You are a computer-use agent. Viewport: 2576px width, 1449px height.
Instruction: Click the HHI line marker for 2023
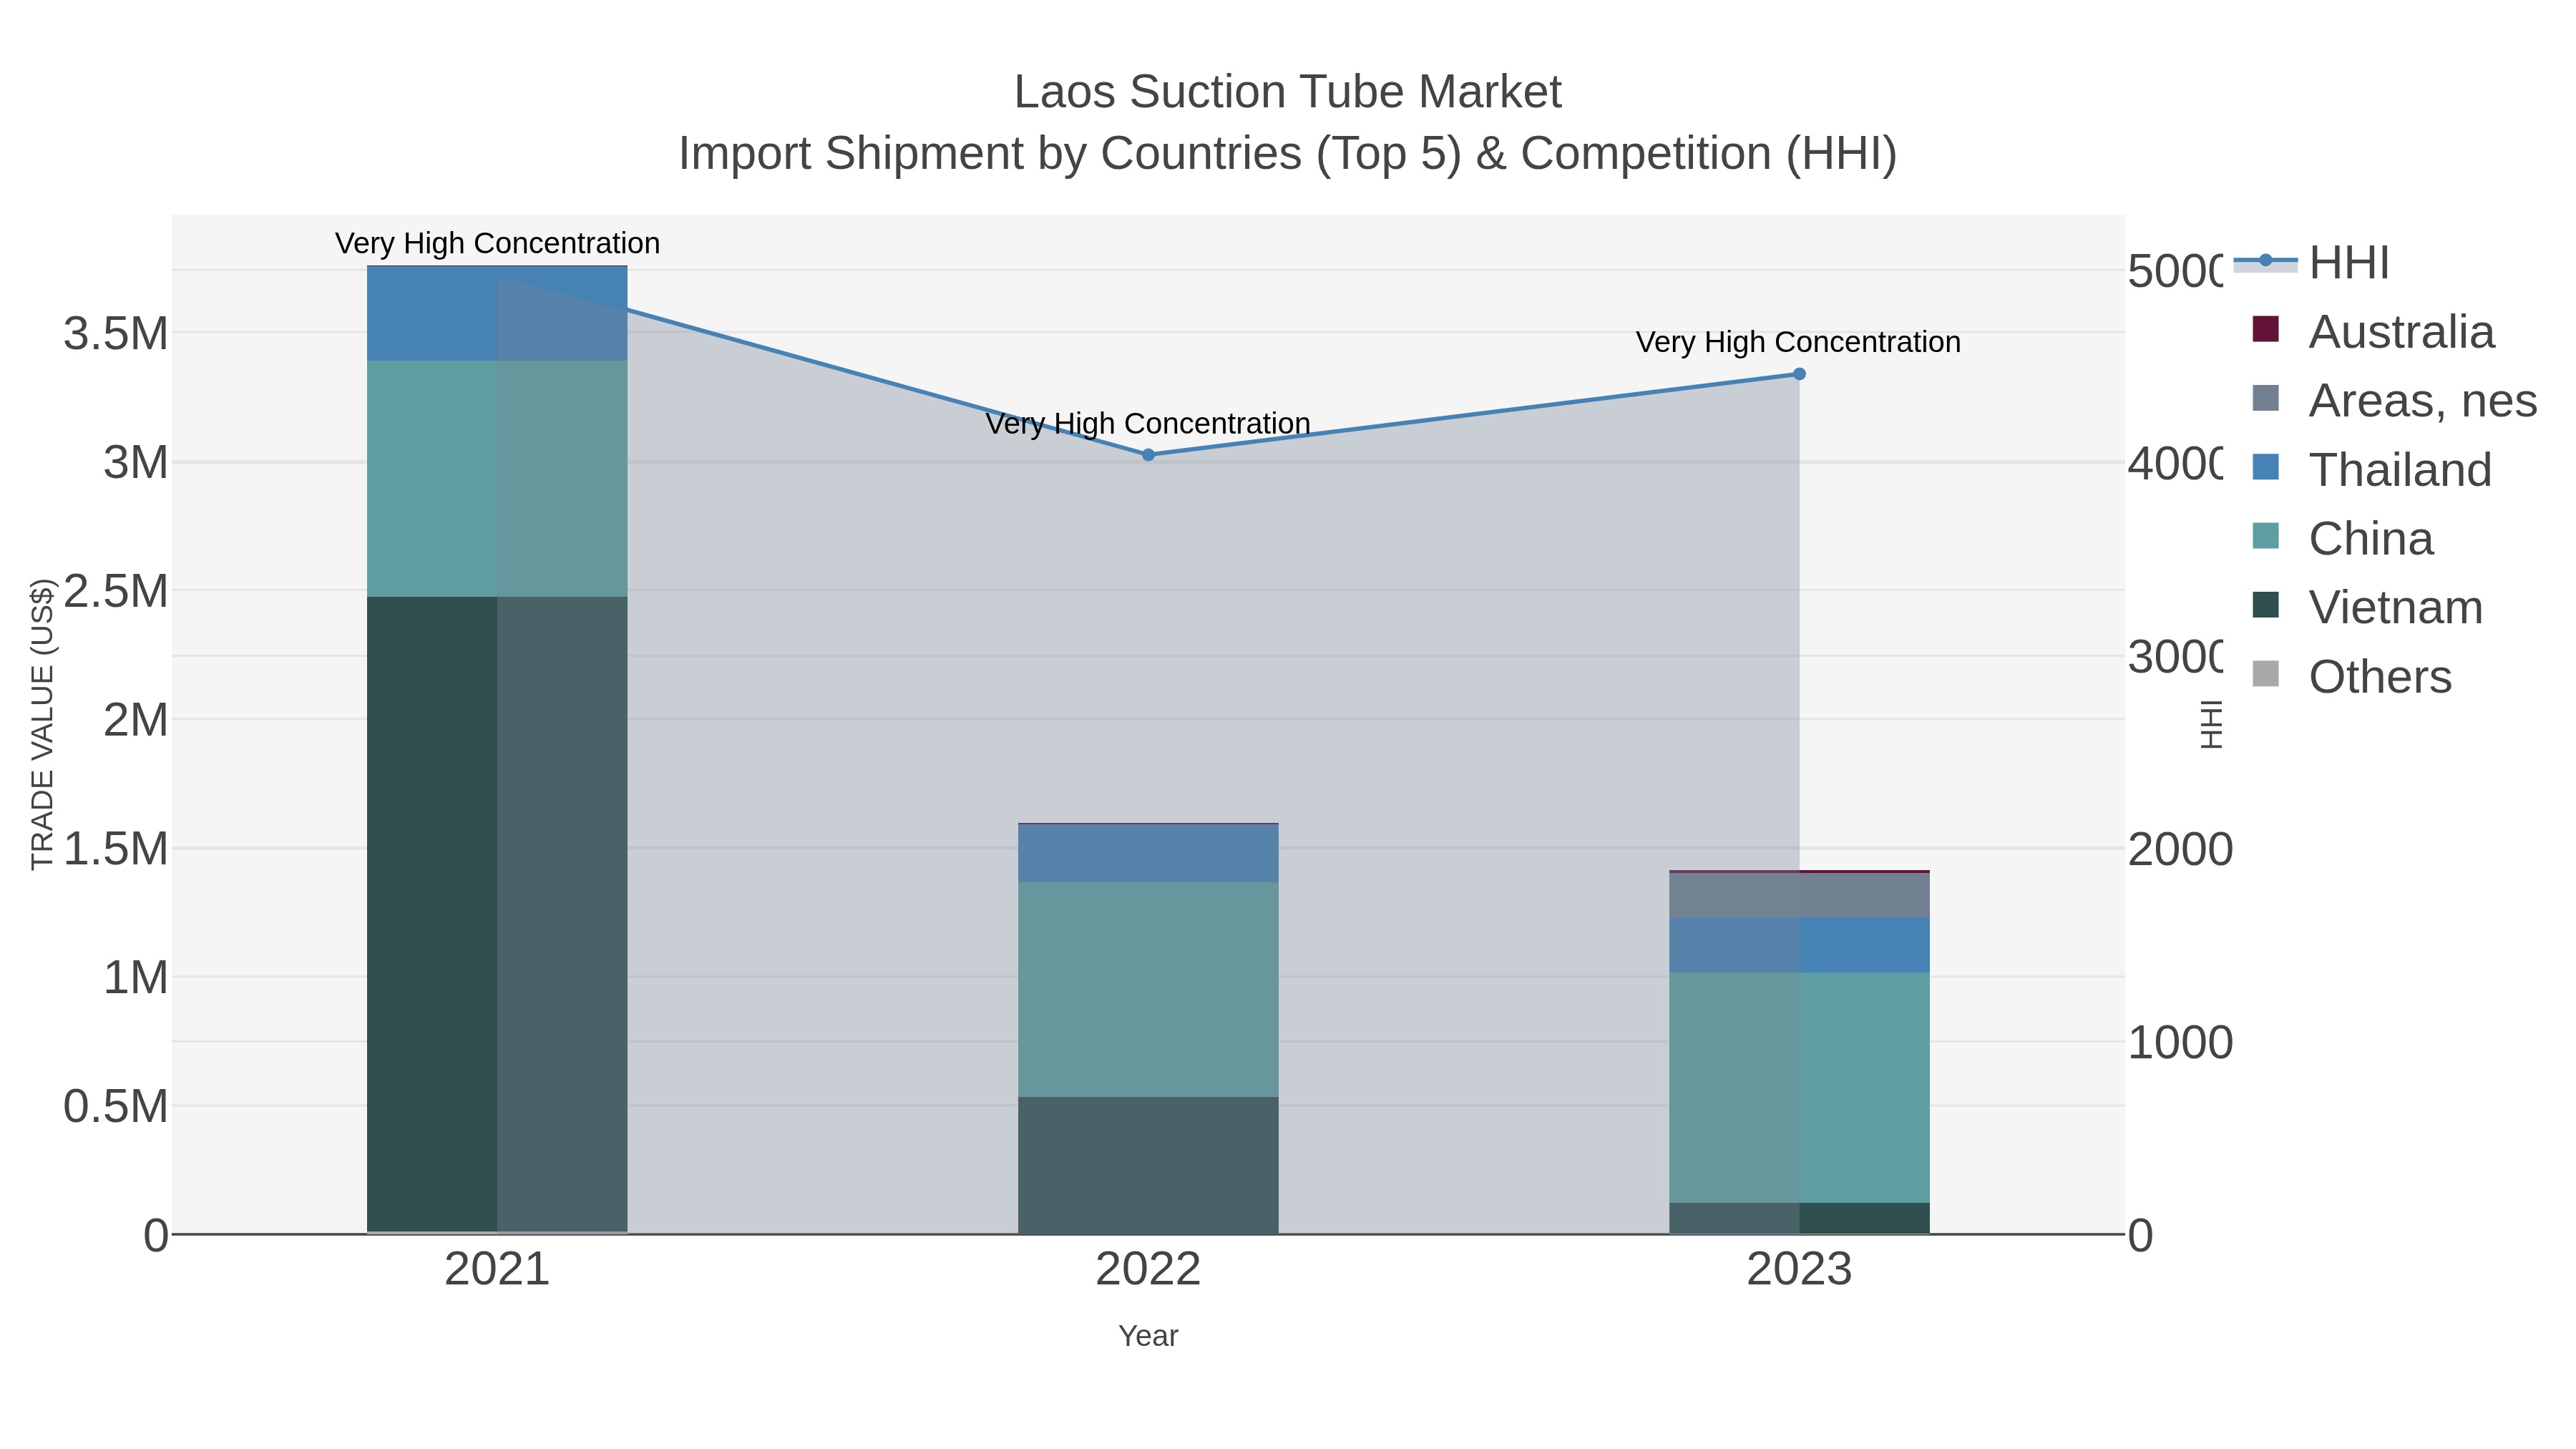click(x=1799, y=374)
